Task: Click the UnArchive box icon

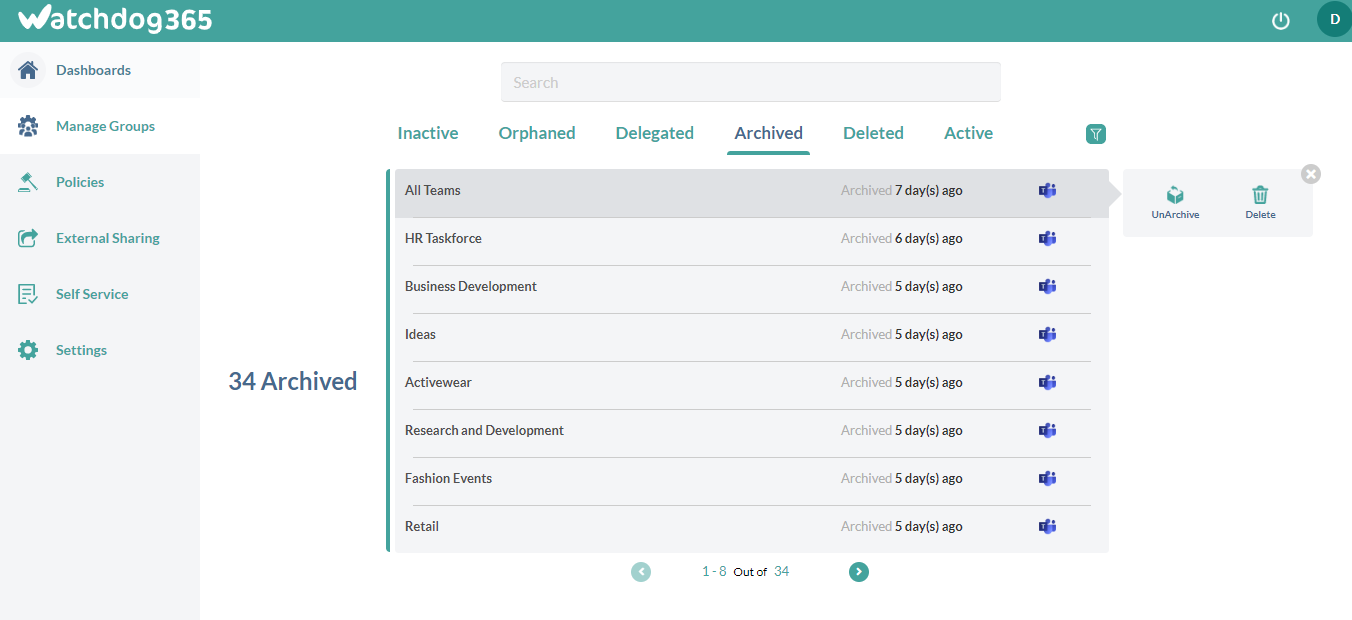Action: click(x=1175, y=196)
